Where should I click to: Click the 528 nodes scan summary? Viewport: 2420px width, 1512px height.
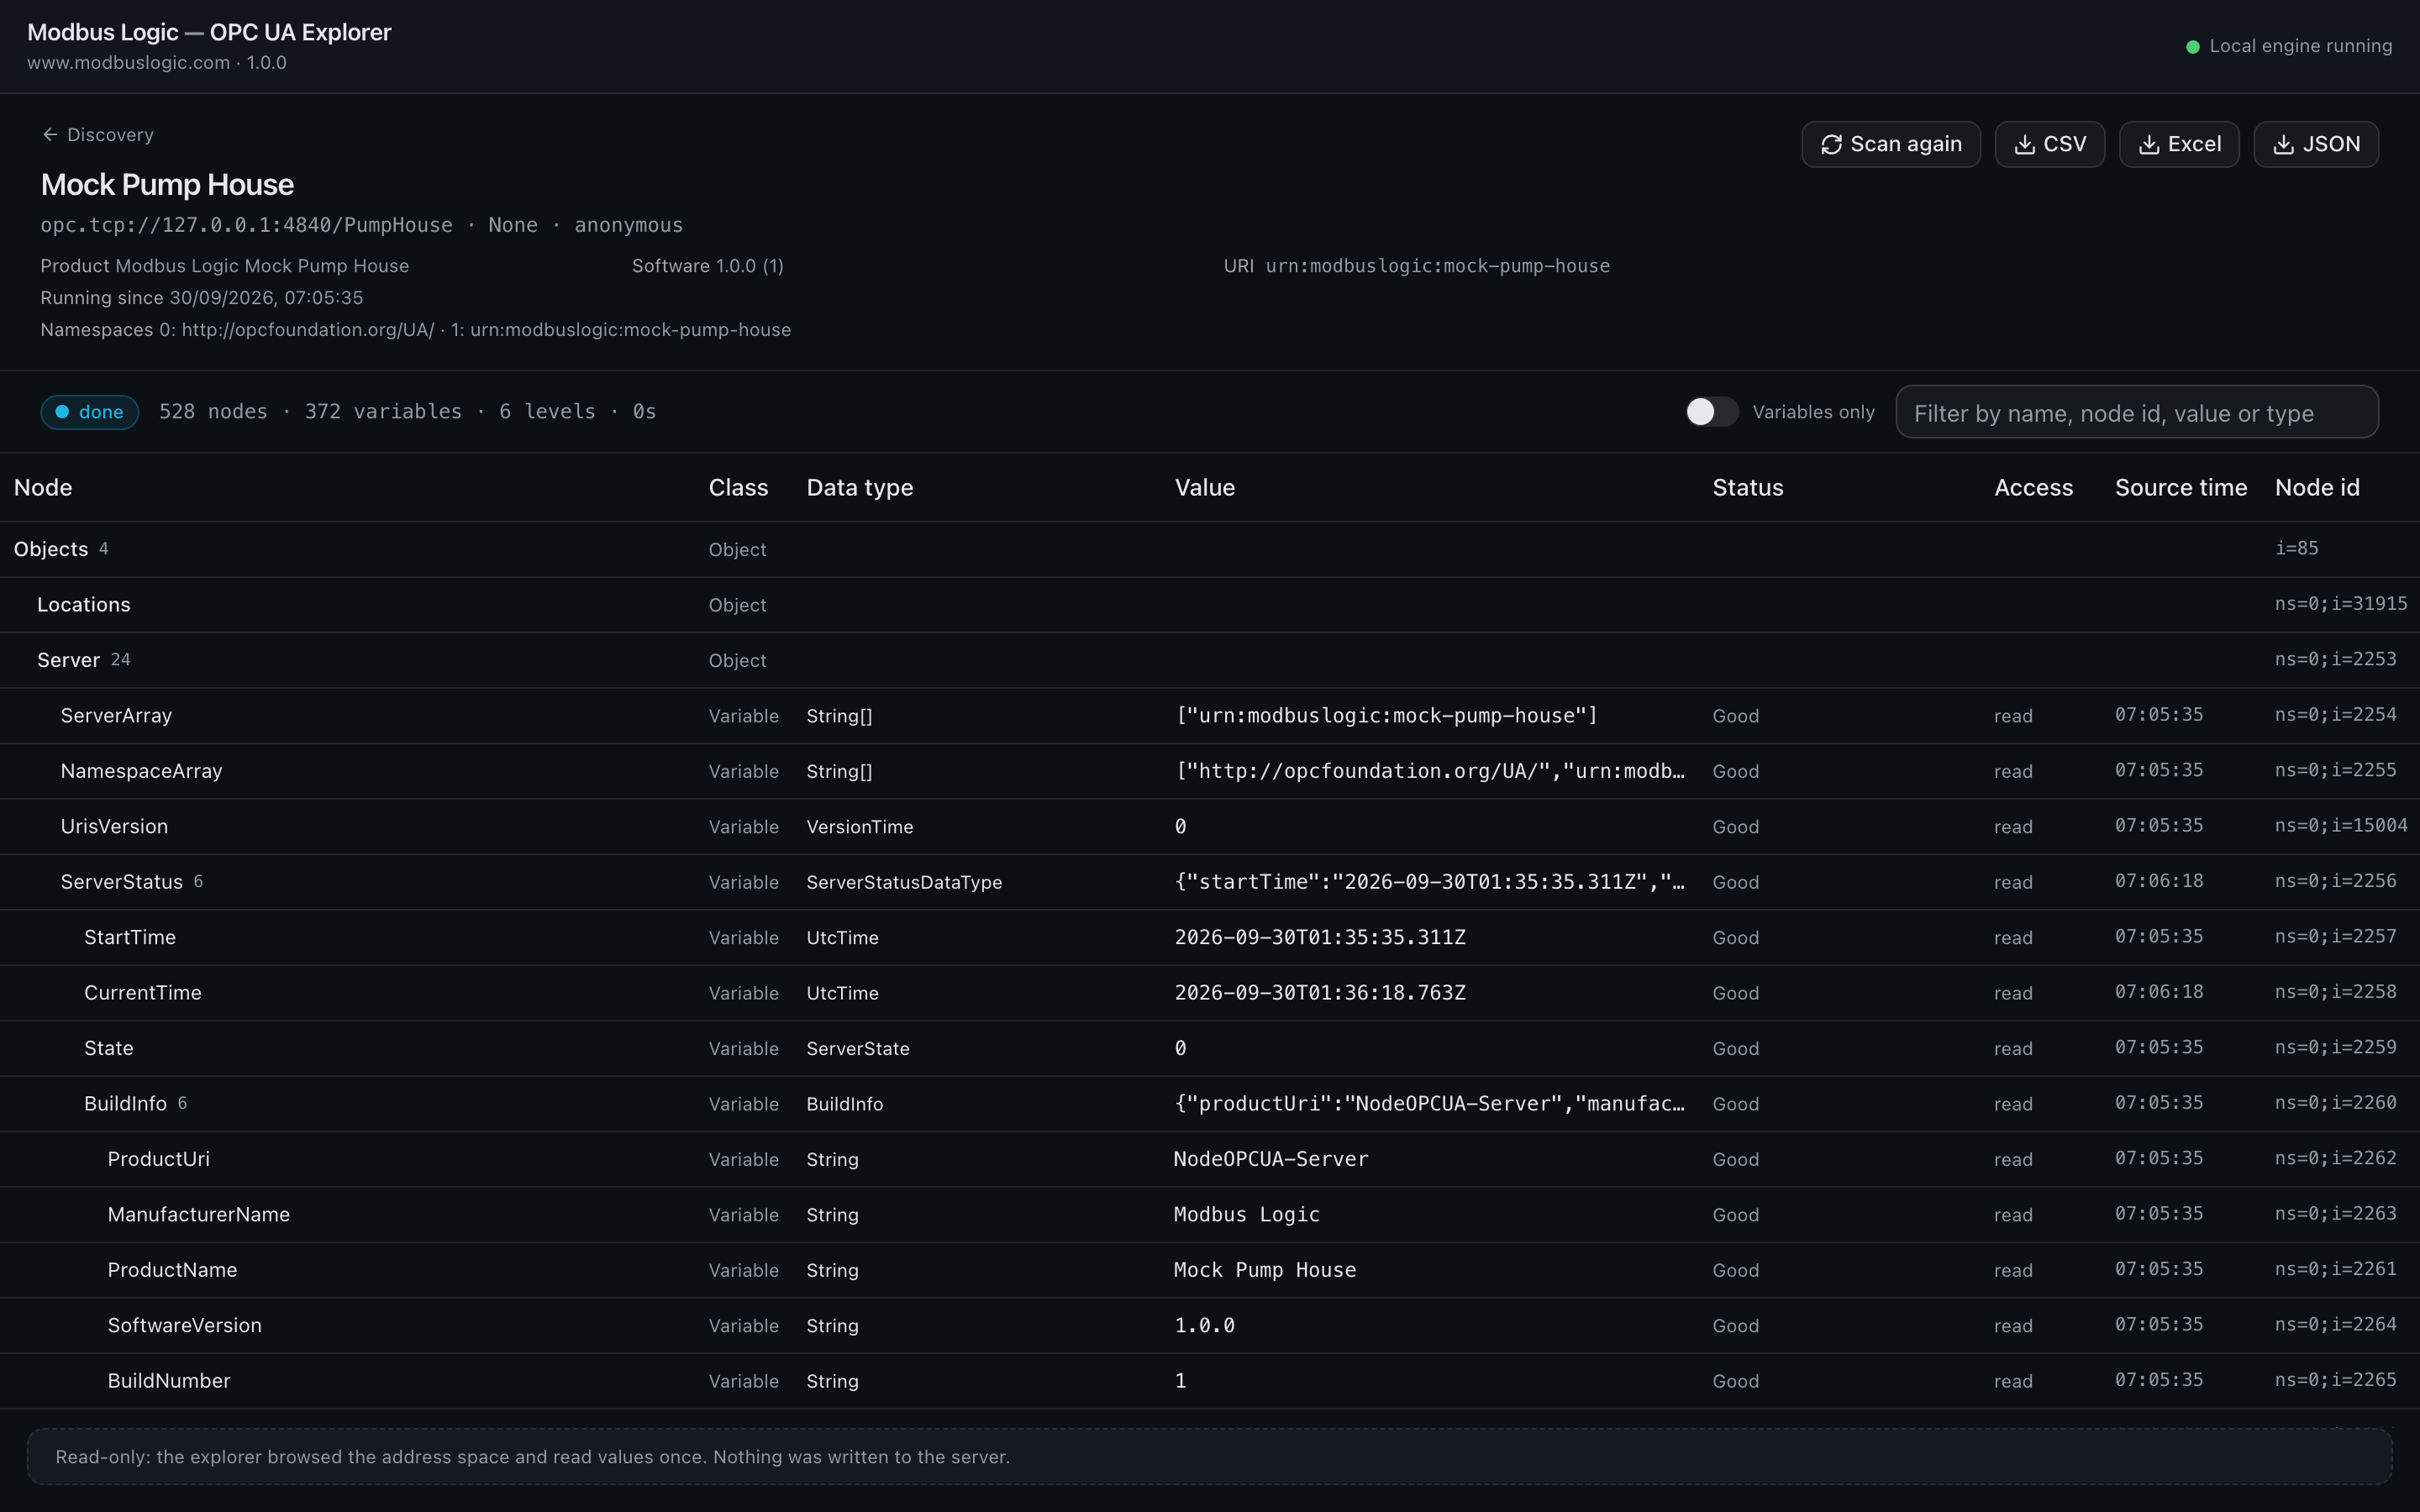[213, 412]
